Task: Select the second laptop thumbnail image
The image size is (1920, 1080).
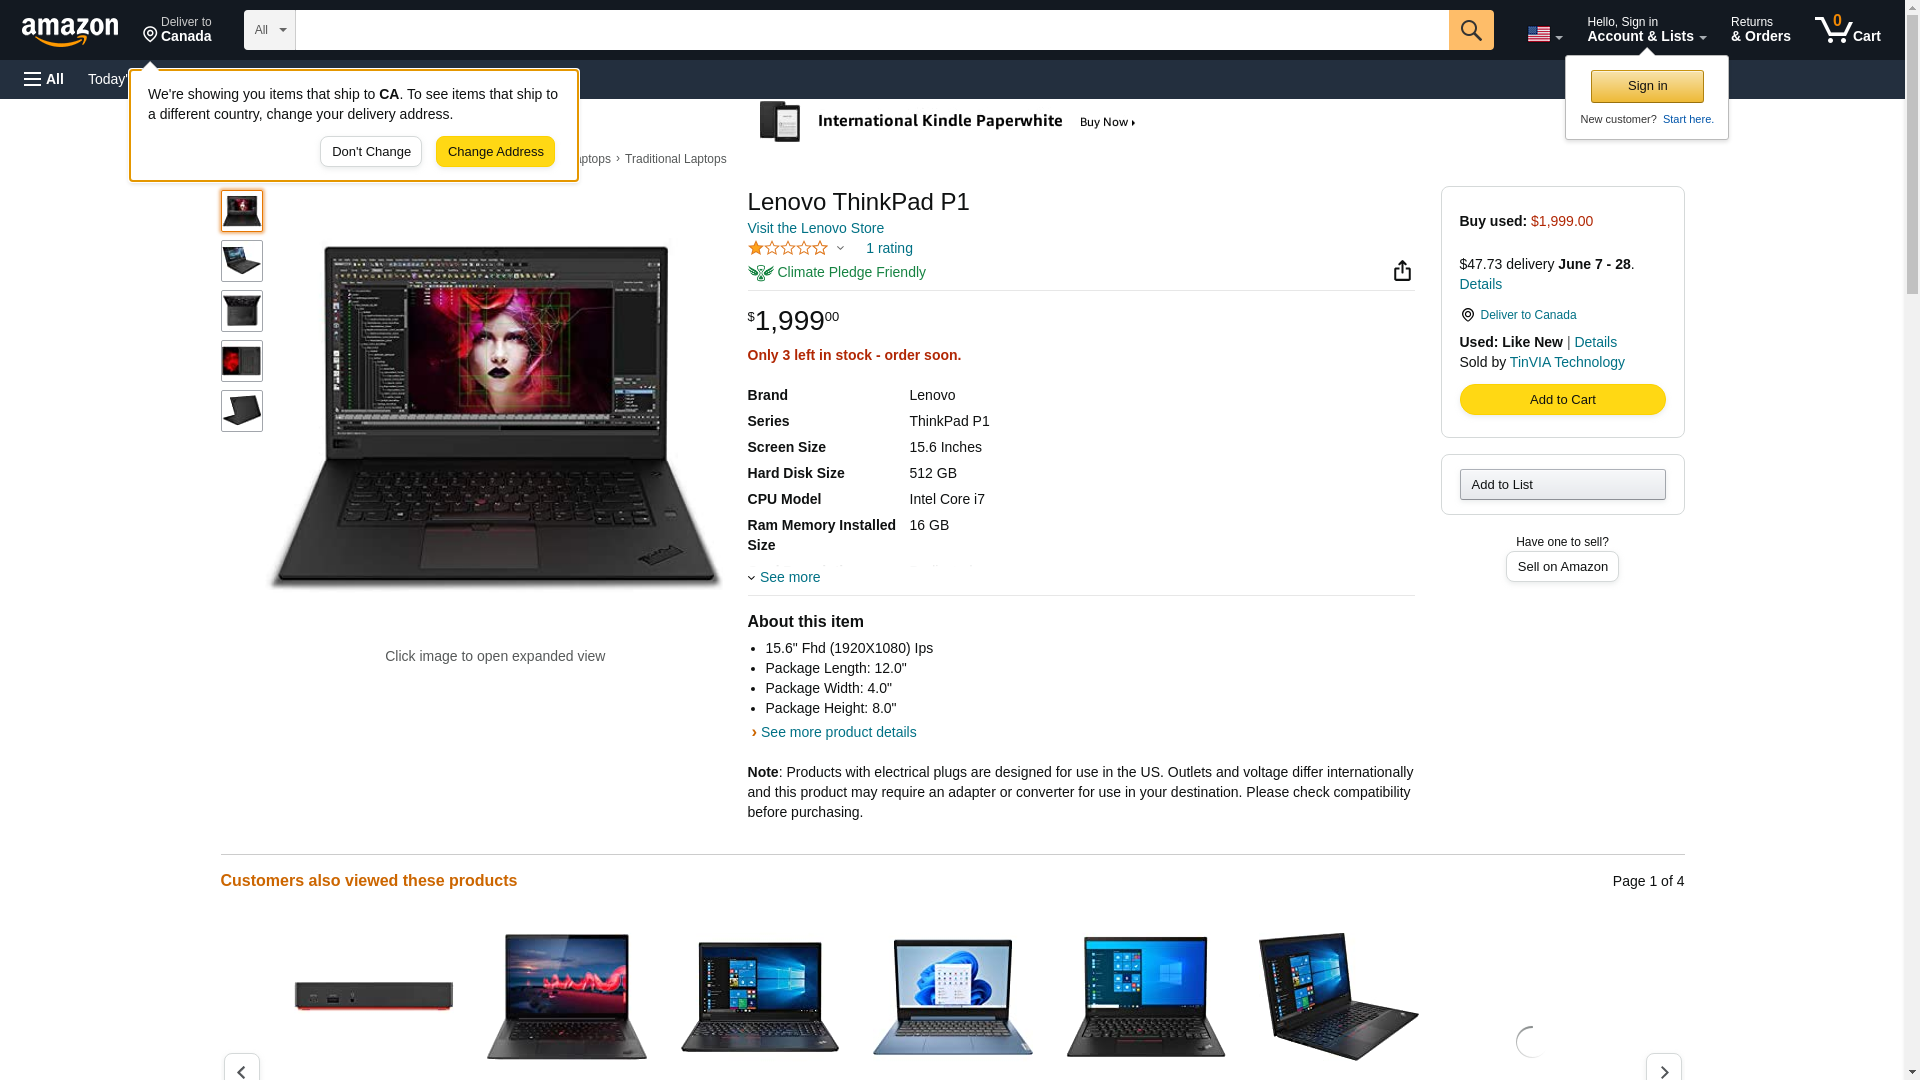Action: 242,261
